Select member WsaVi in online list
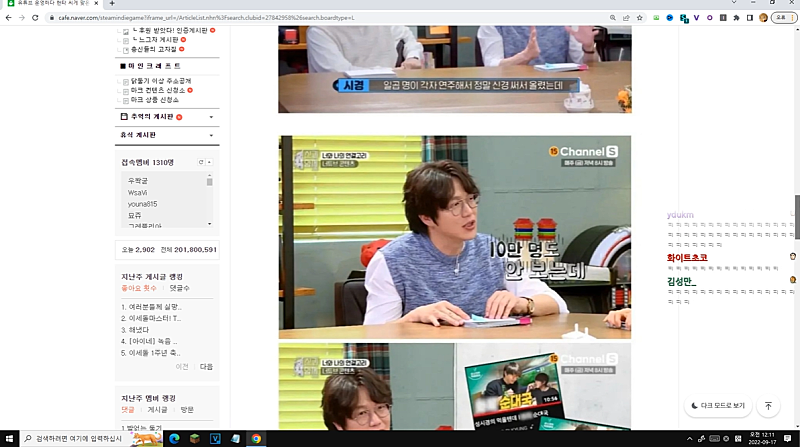The image size is (800, 447). tap(137, 193)
